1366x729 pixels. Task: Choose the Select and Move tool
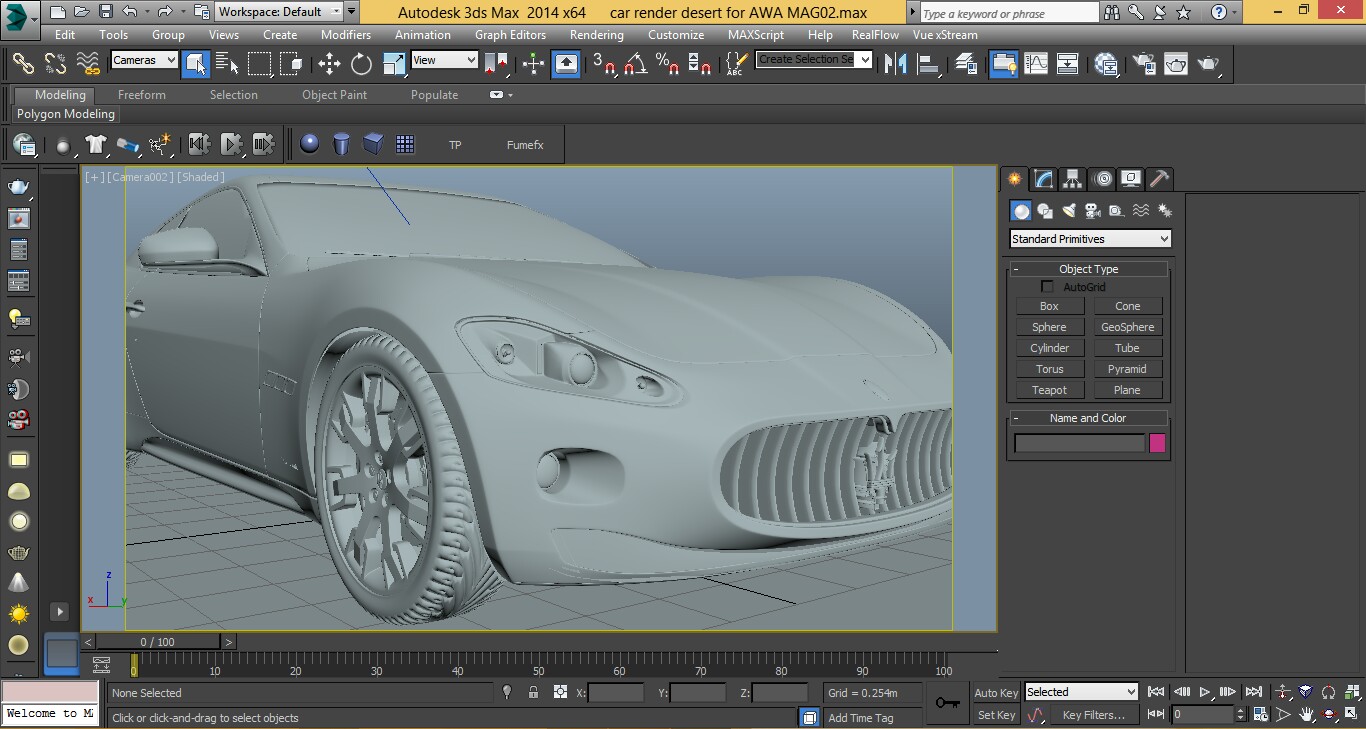(x=329, y=63)
